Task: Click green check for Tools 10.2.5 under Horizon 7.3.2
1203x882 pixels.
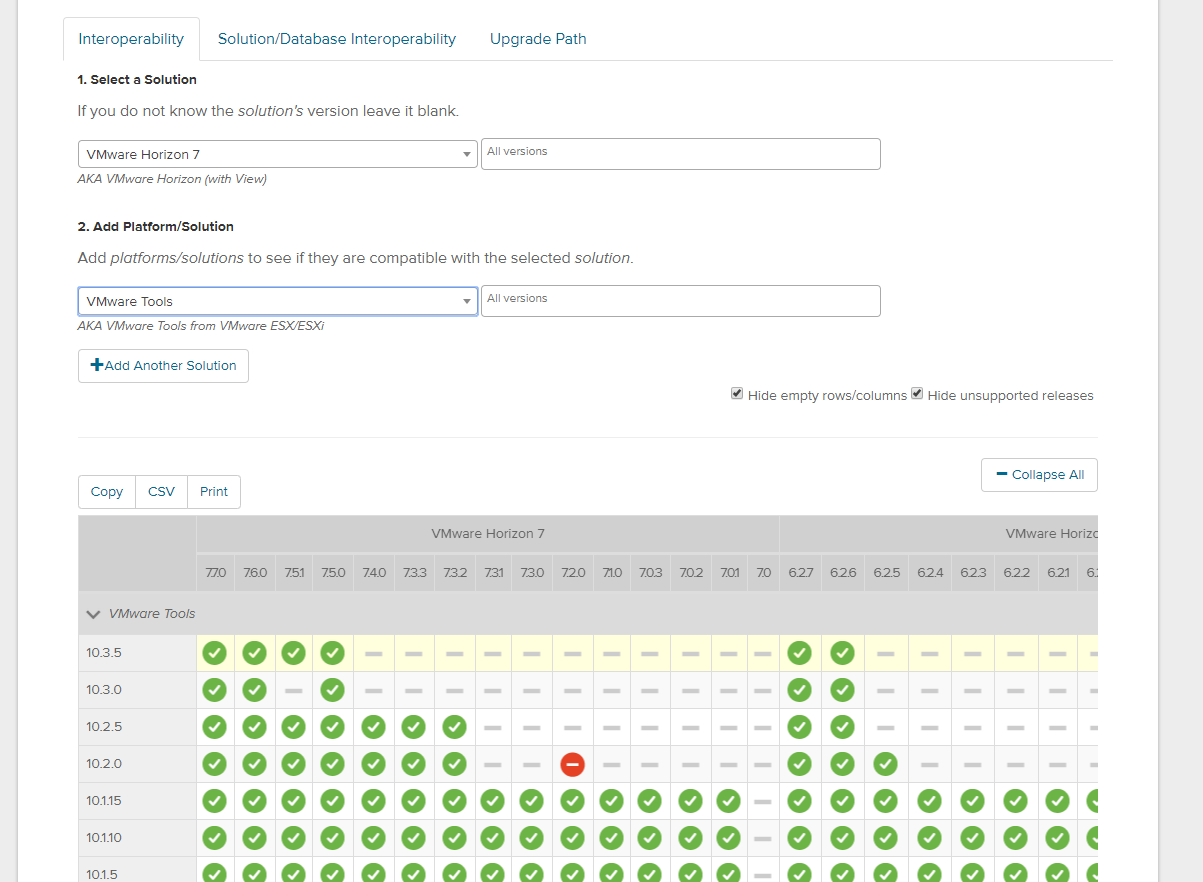Action: point(454,727)
